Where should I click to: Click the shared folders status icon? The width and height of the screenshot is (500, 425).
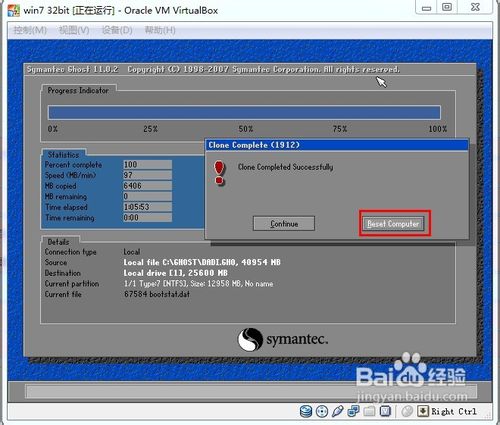[x=369, y=411]
